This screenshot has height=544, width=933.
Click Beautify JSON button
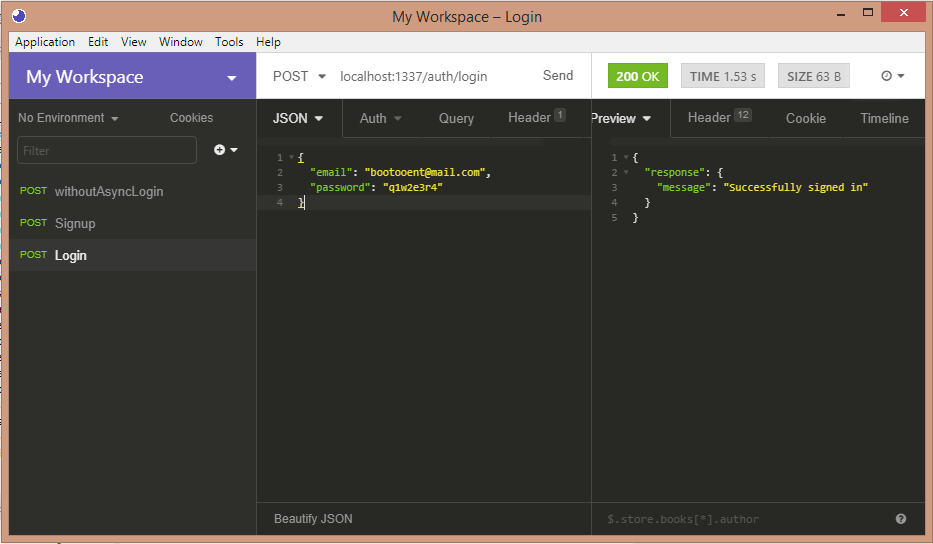coord(313,519)
